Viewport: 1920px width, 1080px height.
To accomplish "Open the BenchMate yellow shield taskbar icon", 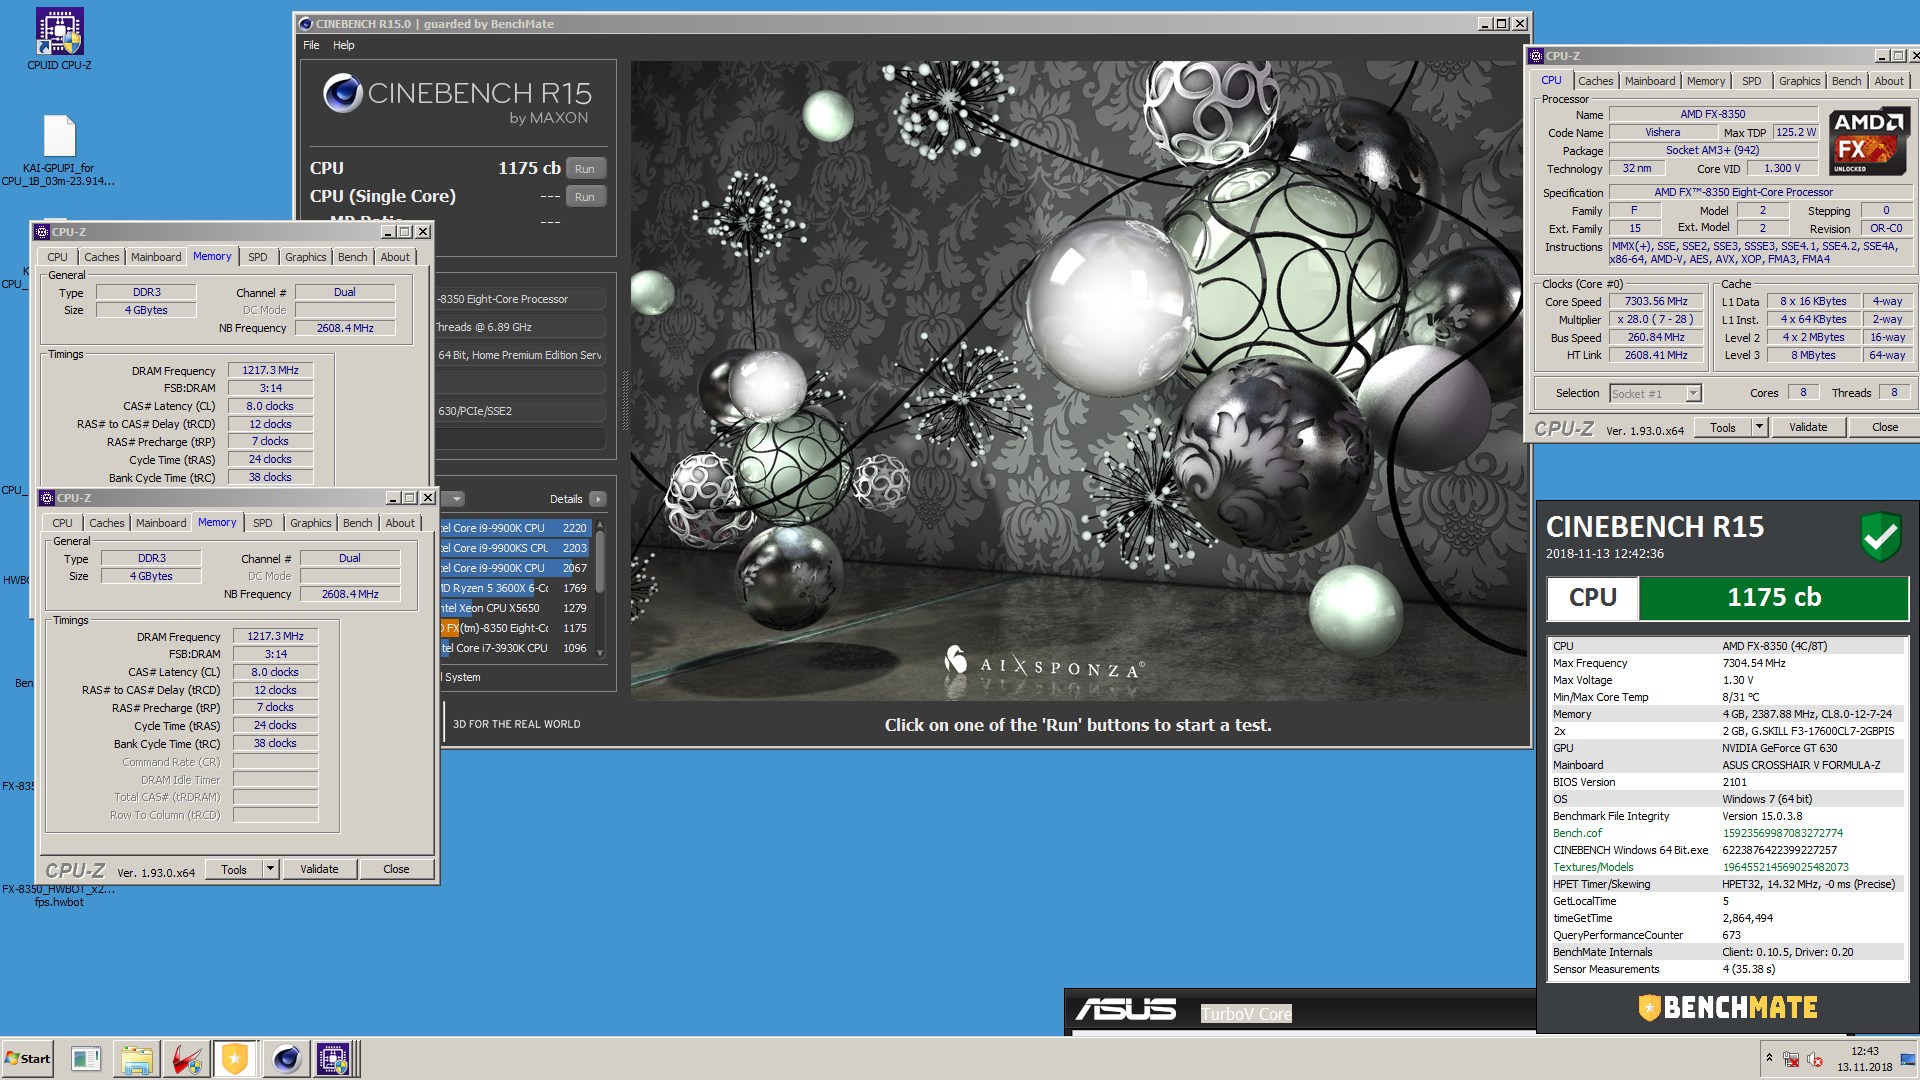I will (235, 1059).
